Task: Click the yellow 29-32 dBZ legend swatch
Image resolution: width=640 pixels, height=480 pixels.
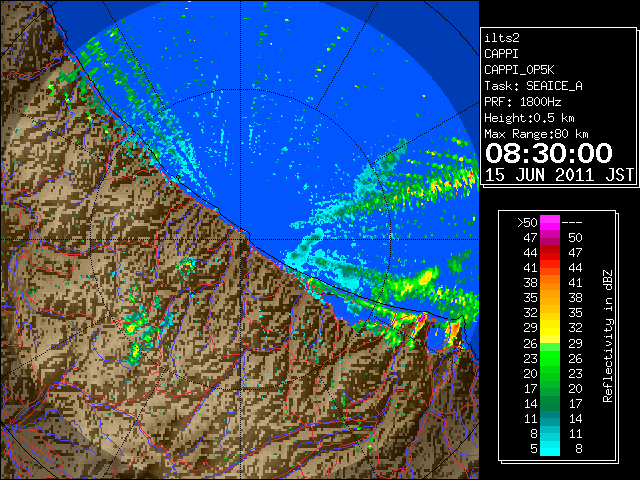Action: pyautogui.click(x=550, y=328)
